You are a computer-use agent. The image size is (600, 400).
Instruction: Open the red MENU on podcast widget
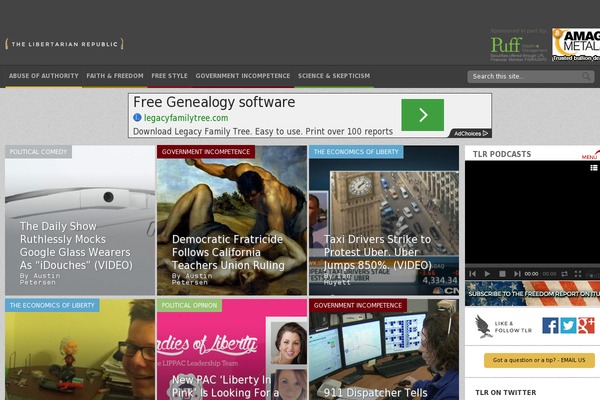click(590, 155)
